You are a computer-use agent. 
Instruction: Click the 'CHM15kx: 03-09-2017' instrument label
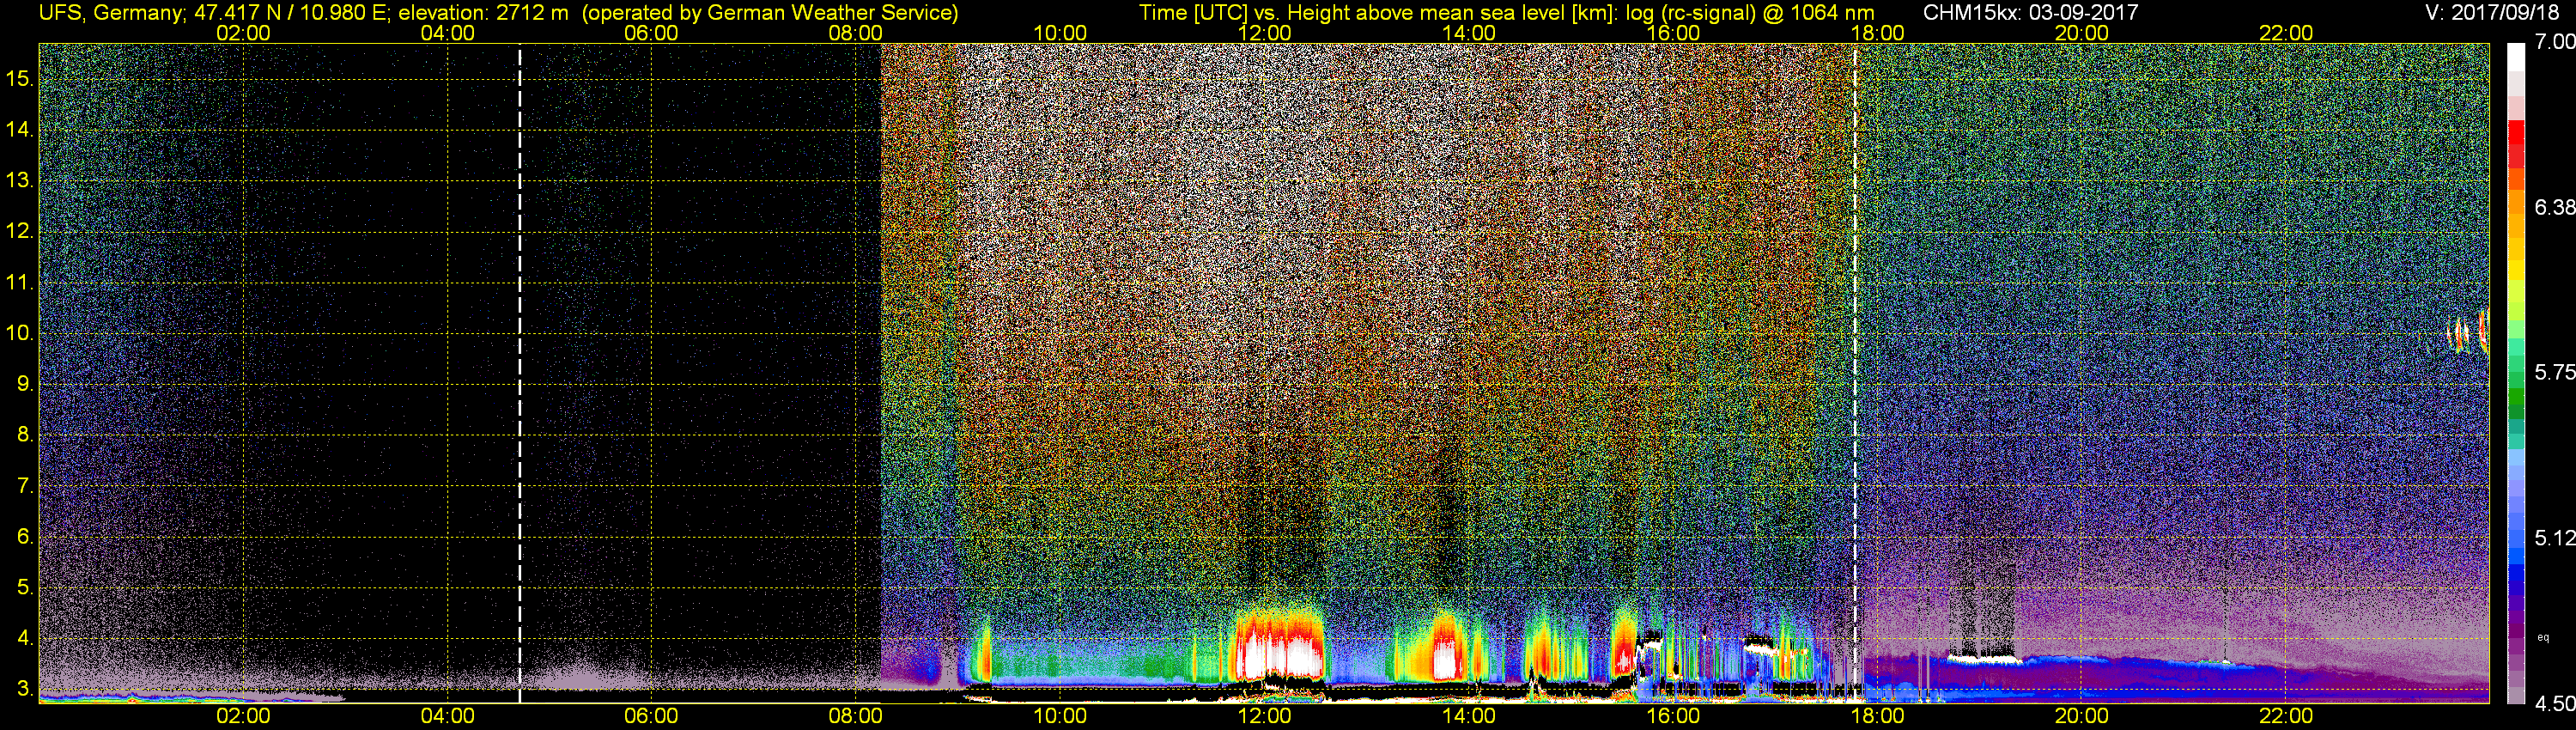(x=2030, y=13)
